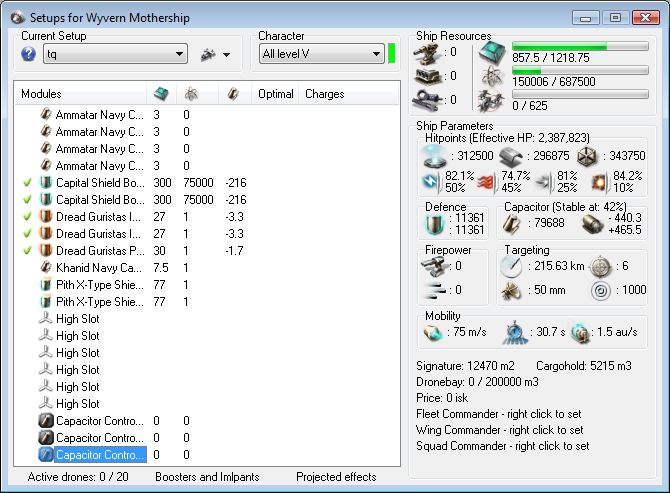Click the armor hitpoints icon
This screenshot has width=670, height=493.
[511, 157]
